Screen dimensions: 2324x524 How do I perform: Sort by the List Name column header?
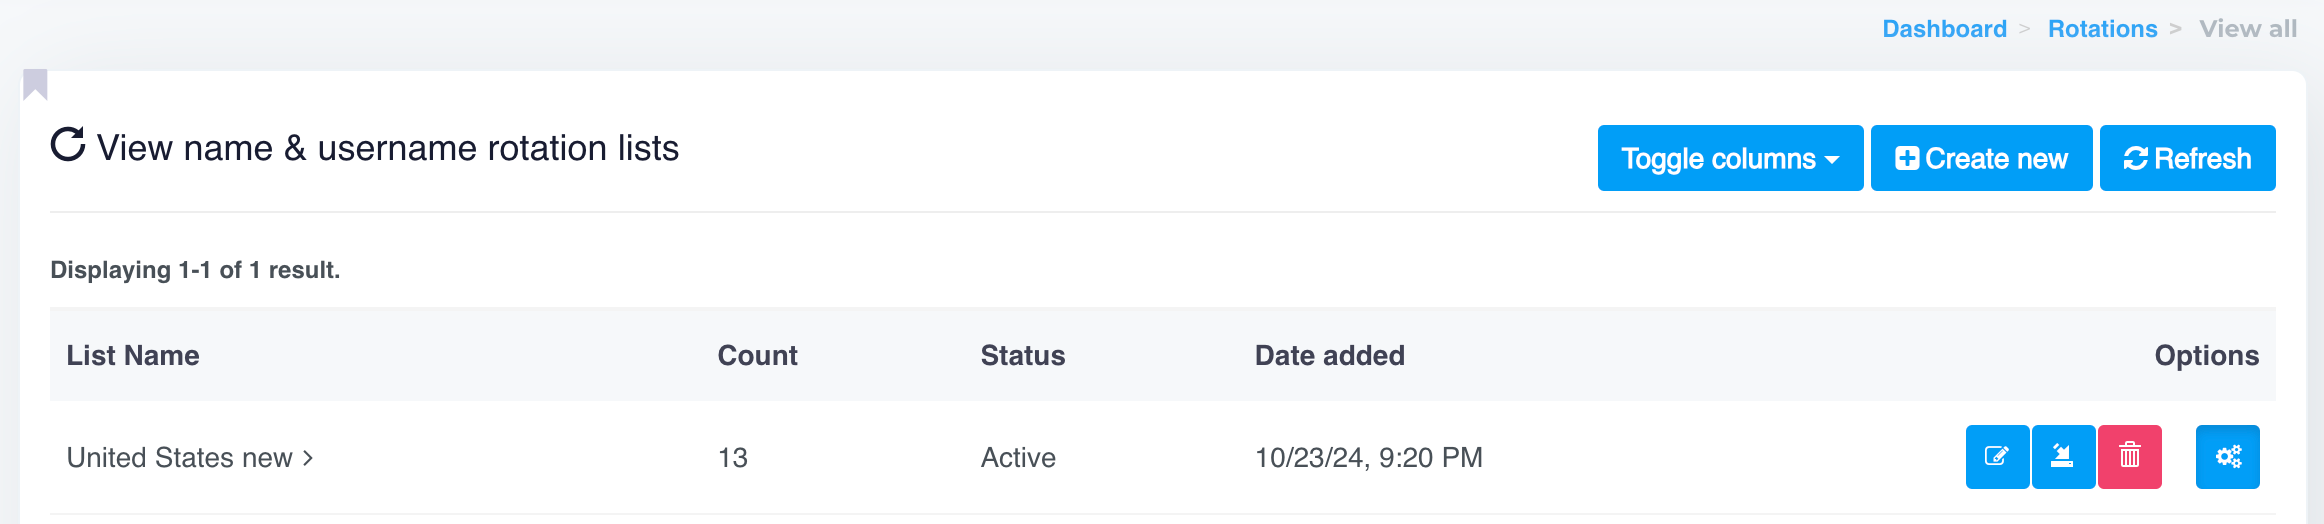133,356
